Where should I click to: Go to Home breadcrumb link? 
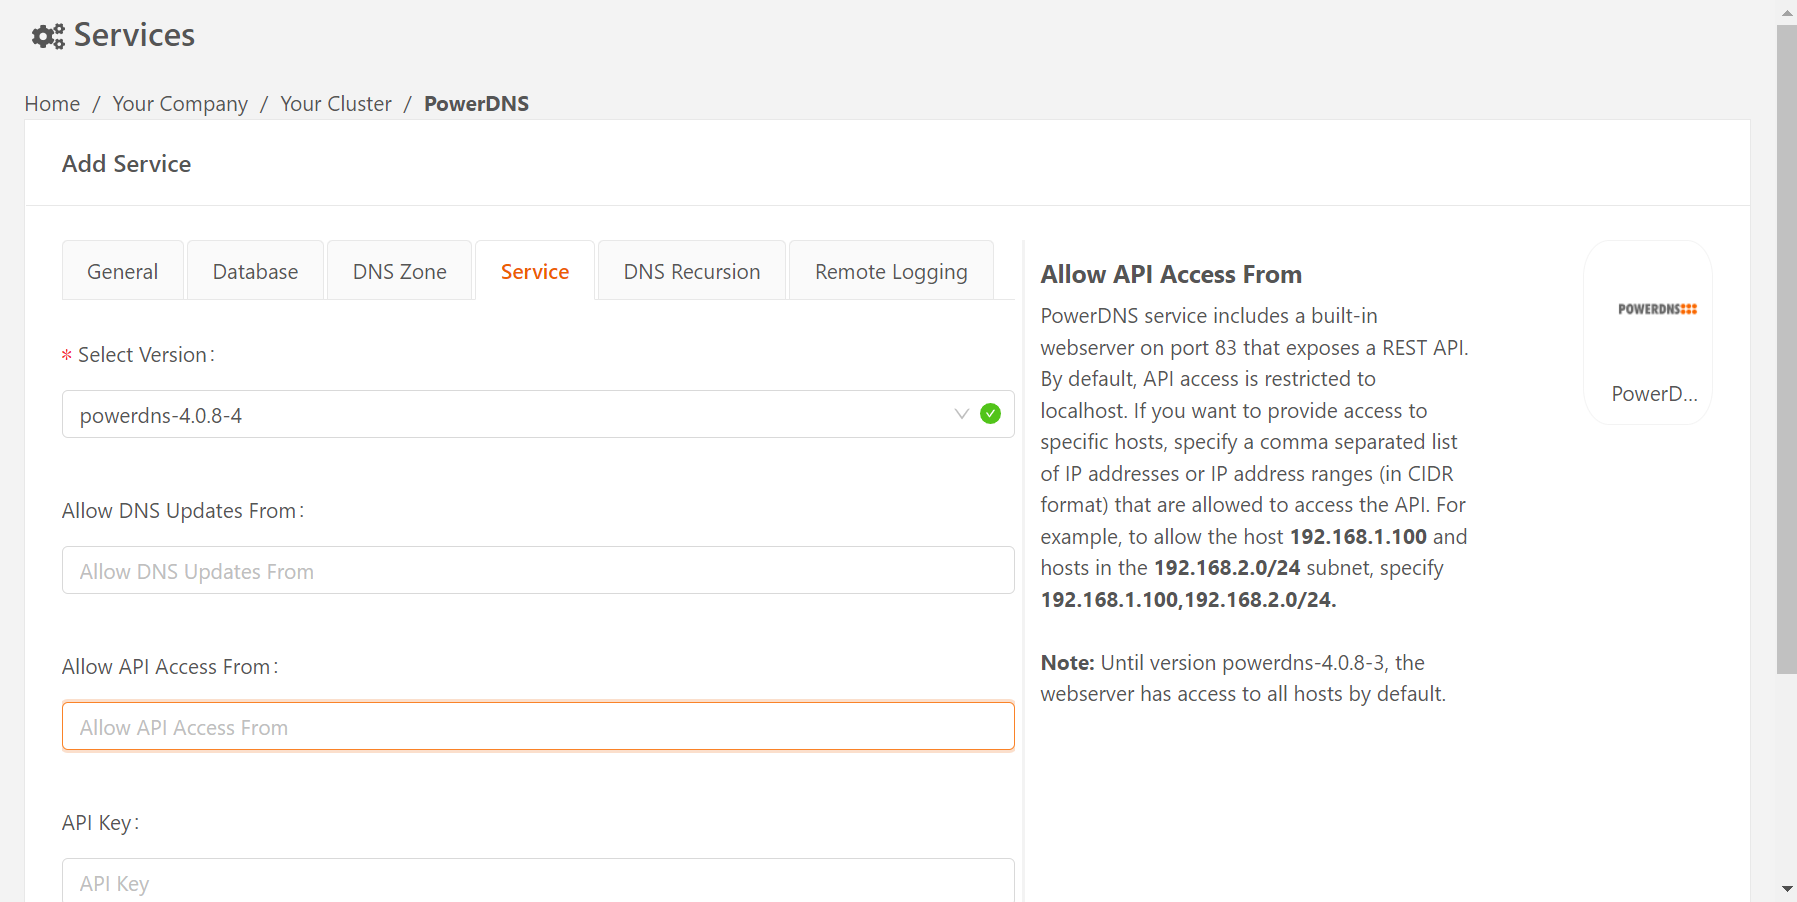coord(52,104)
